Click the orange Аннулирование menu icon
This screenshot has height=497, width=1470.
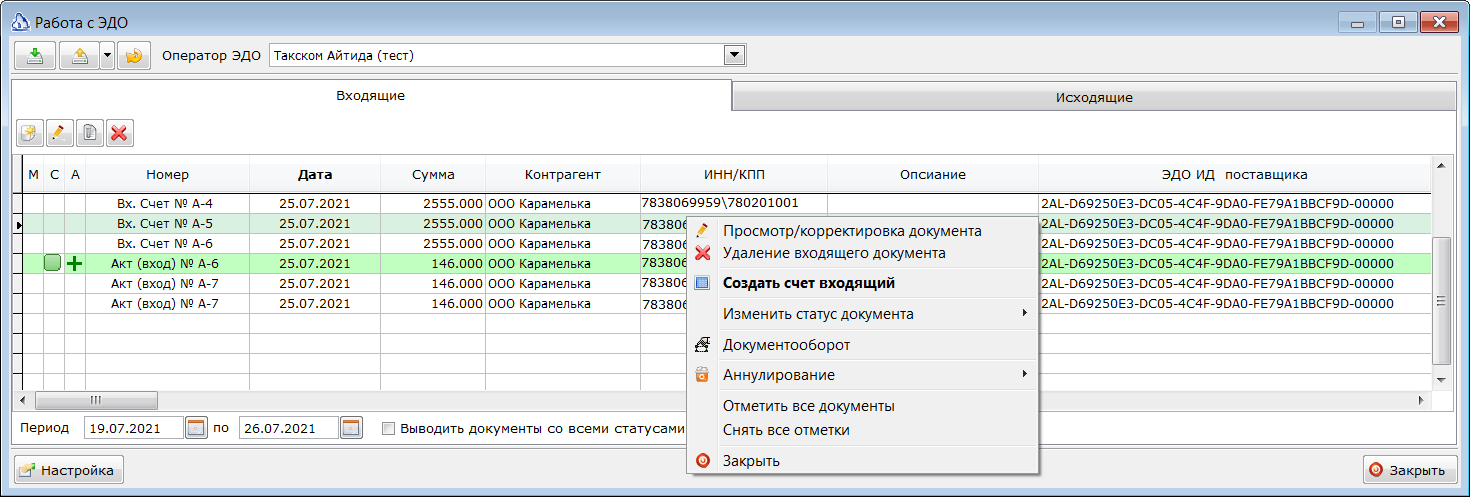click(702, 375)
